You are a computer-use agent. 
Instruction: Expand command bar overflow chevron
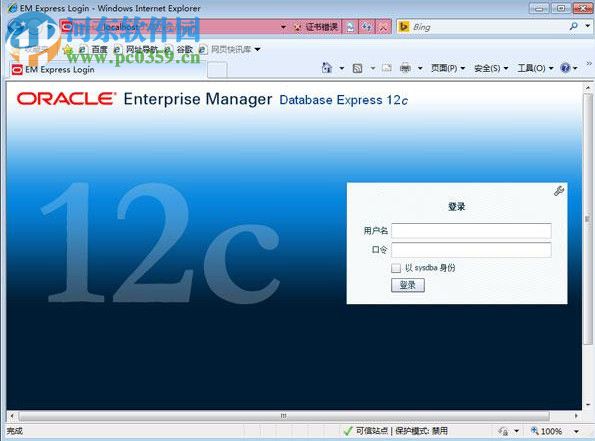click(589, 64)
